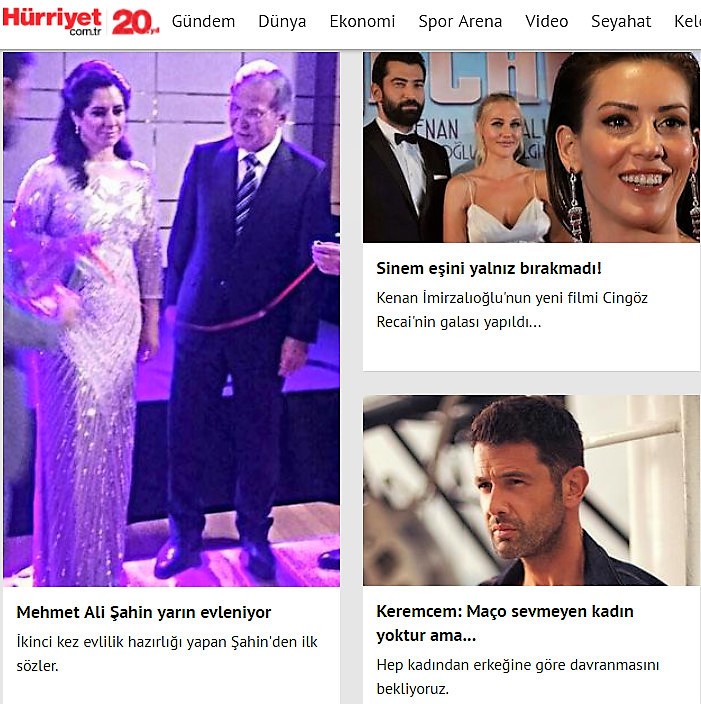Select Ekonomi in the navigation bar

362,21
